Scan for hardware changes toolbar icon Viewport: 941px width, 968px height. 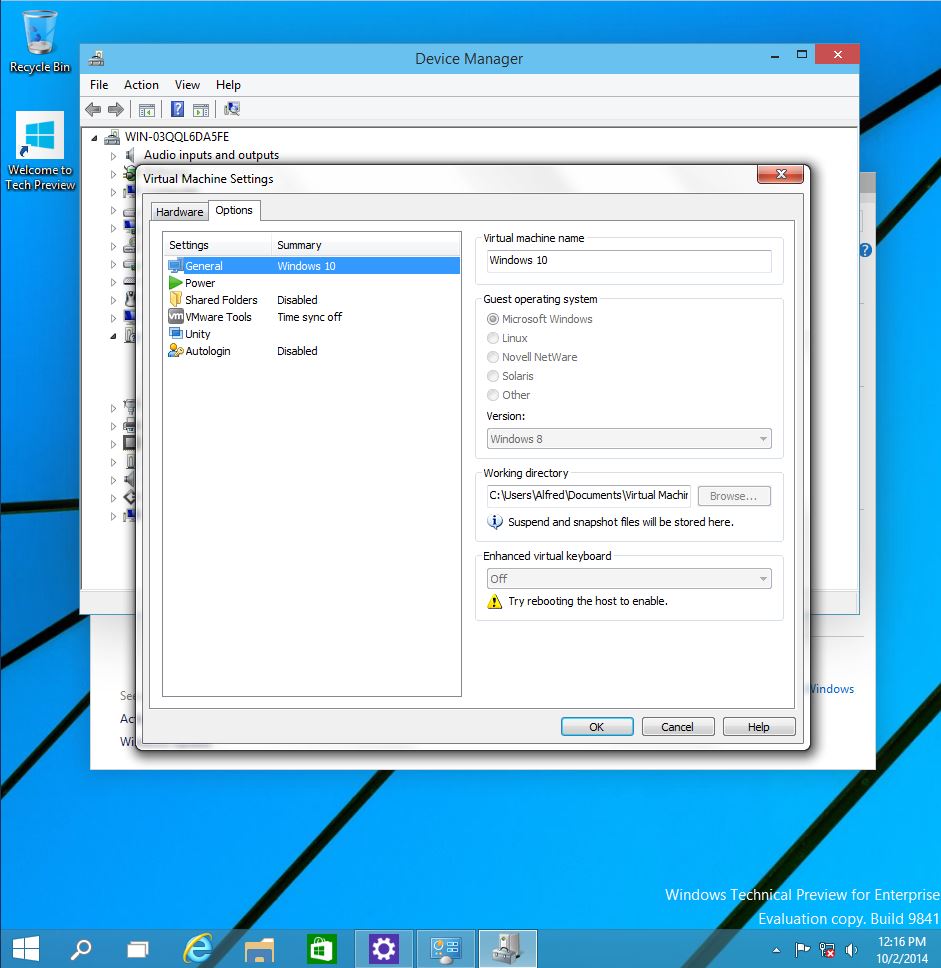point(232,109)
